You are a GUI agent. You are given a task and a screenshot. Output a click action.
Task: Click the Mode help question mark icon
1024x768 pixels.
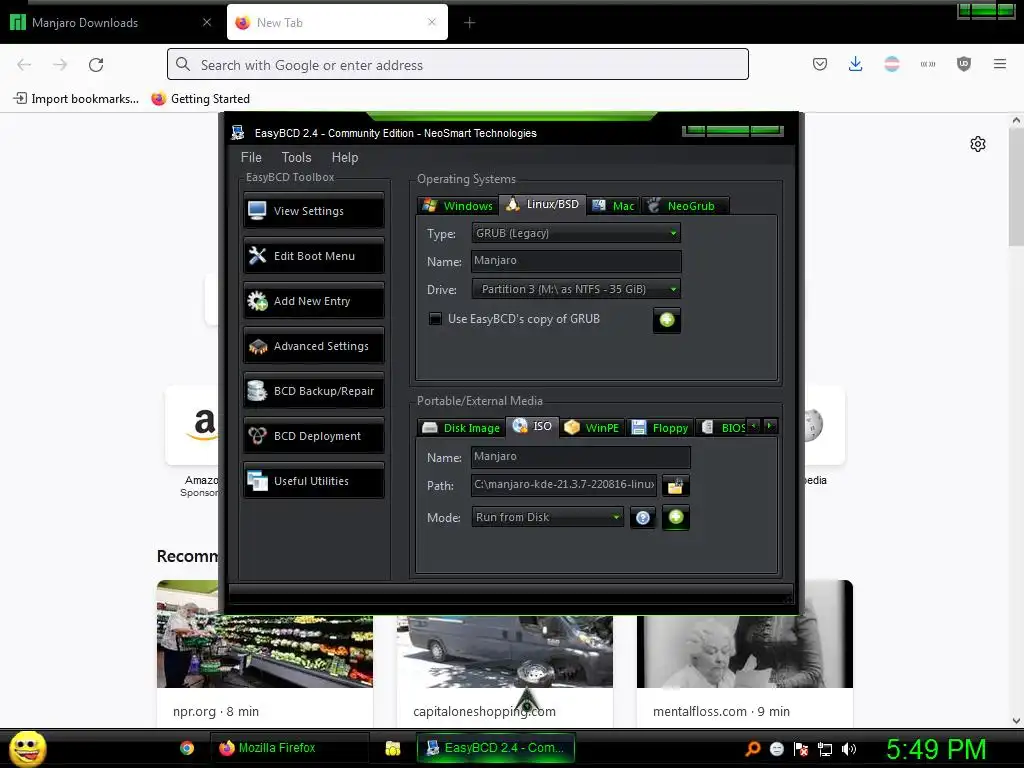coord(643,518)
